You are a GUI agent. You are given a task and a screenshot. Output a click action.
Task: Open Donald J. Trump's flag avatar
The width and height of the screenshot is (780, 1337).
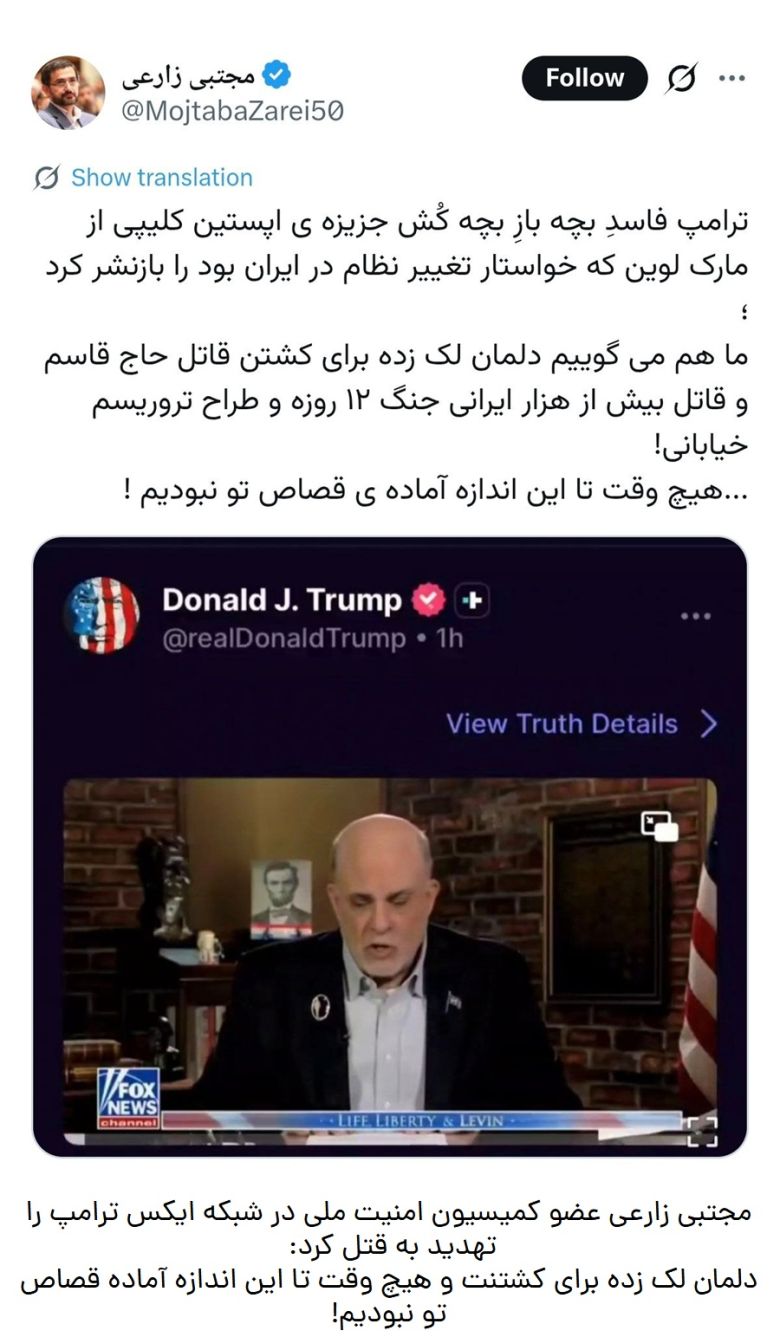click(101, 616)
